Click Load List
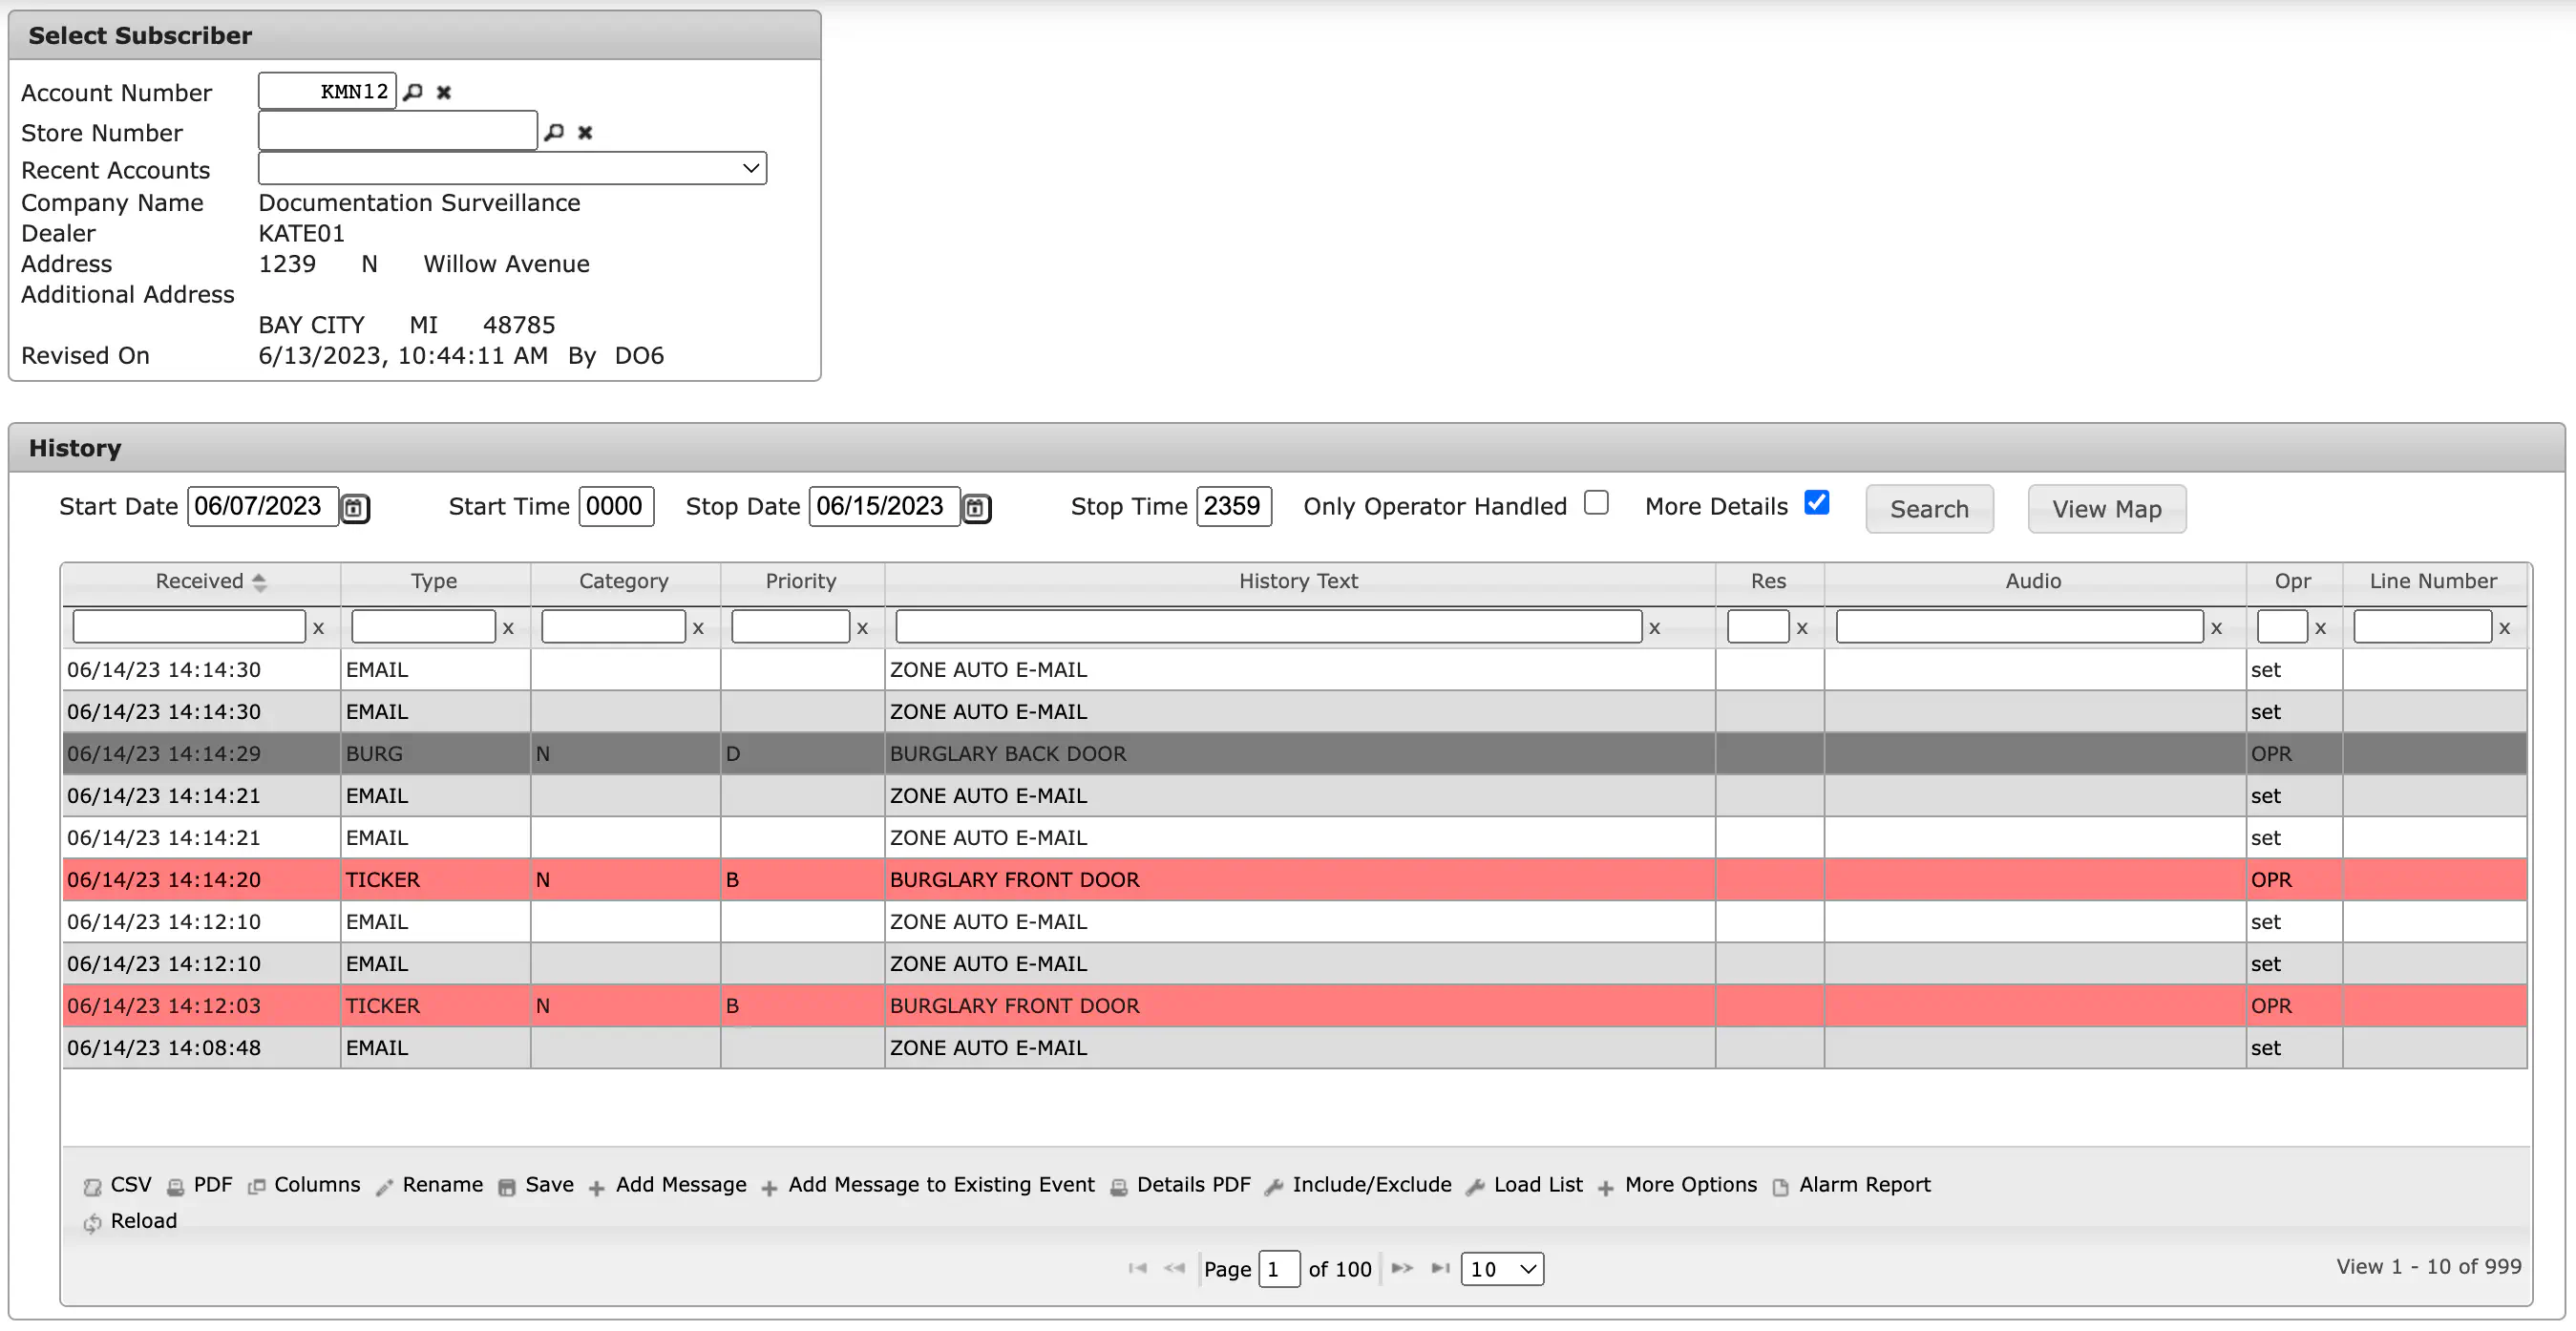The image size is (2576, 1331). (x=1525, y=1185)
